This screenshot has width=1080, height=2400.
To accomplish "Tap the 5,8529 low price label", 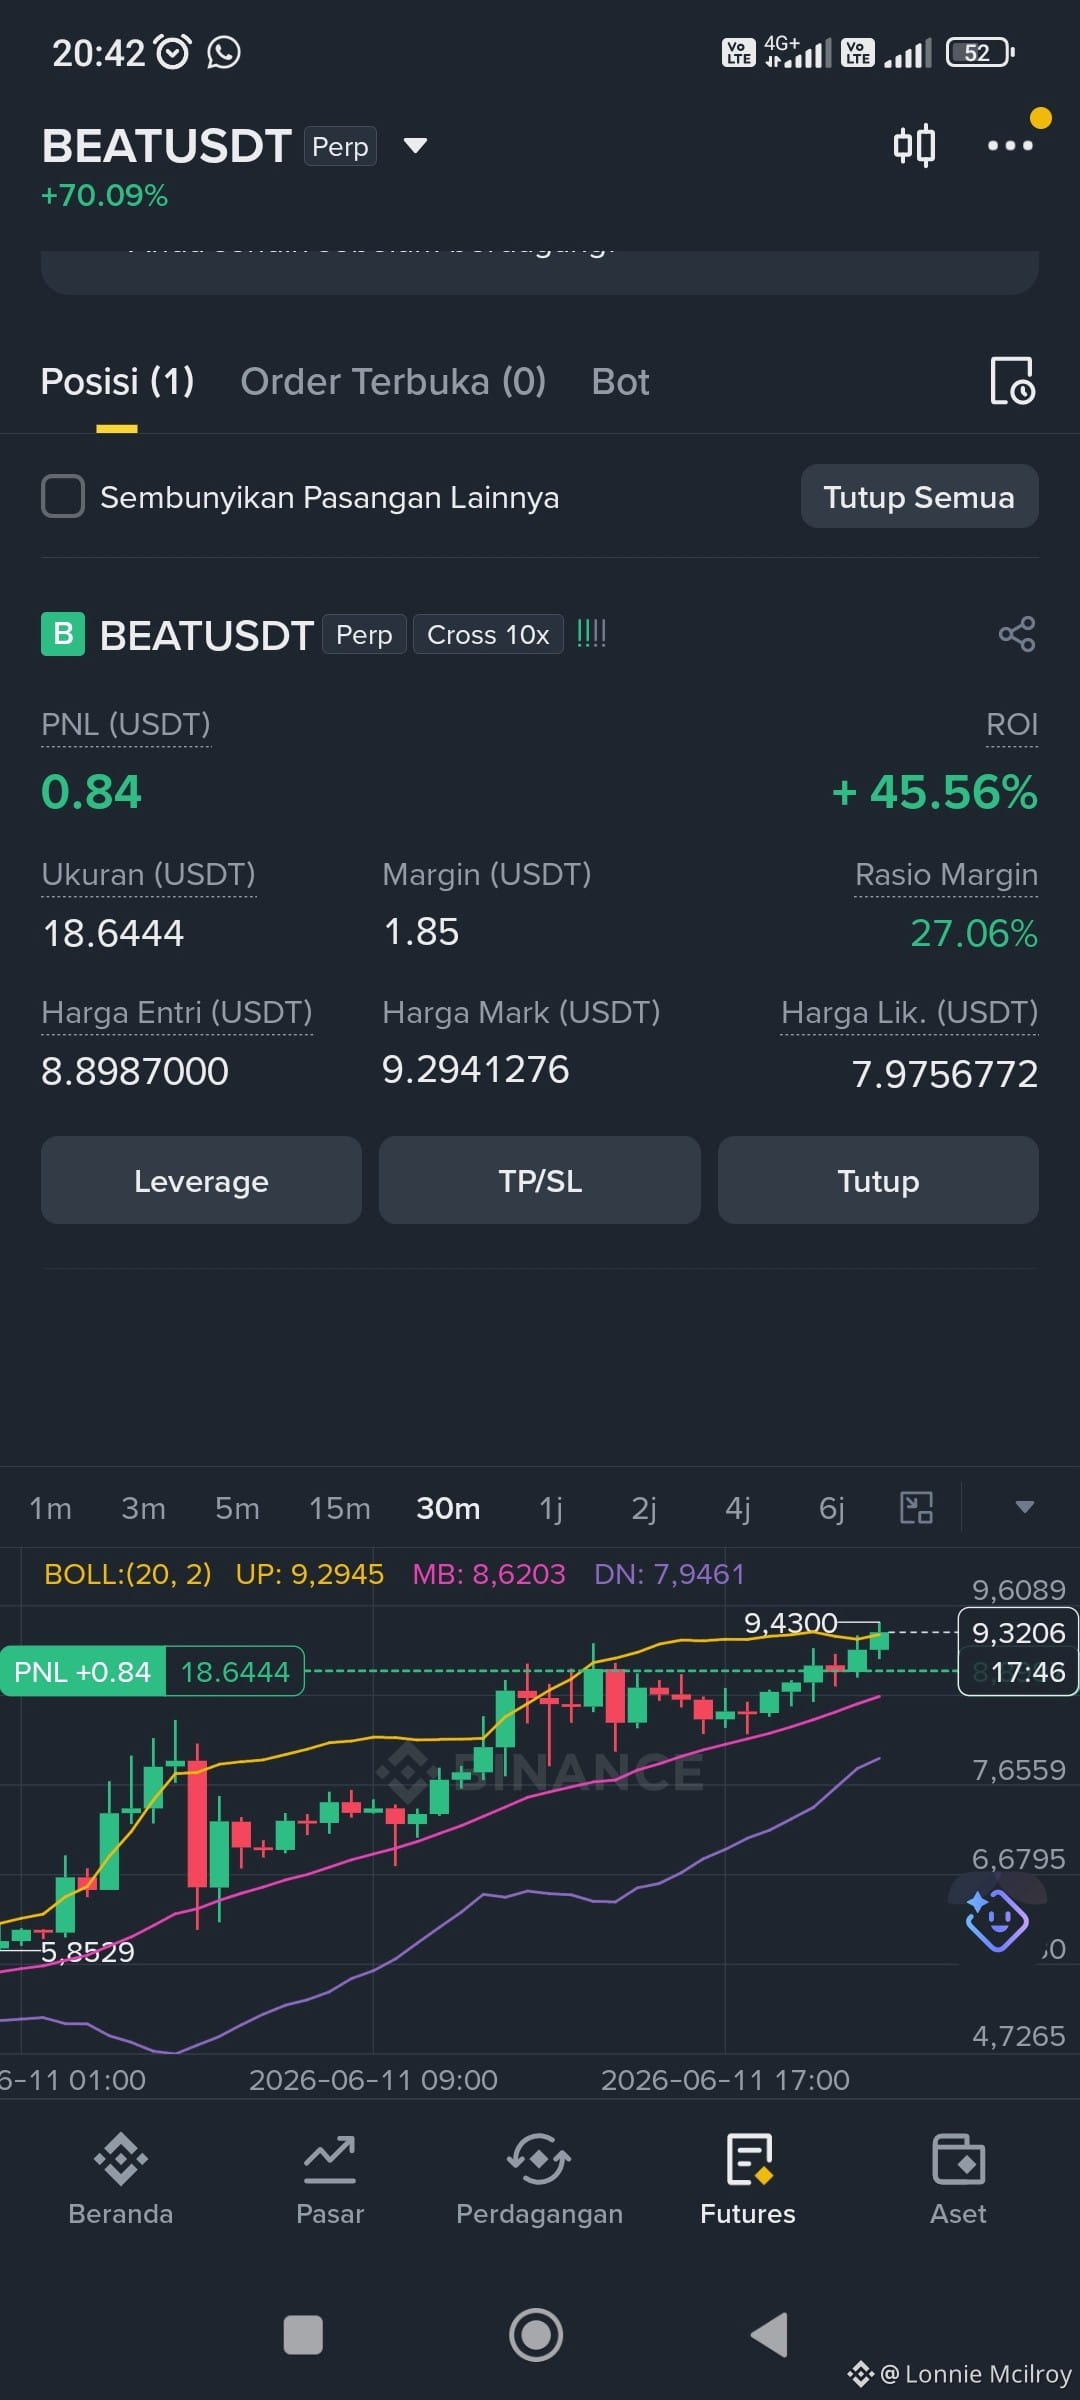I will coord(86,1951).
